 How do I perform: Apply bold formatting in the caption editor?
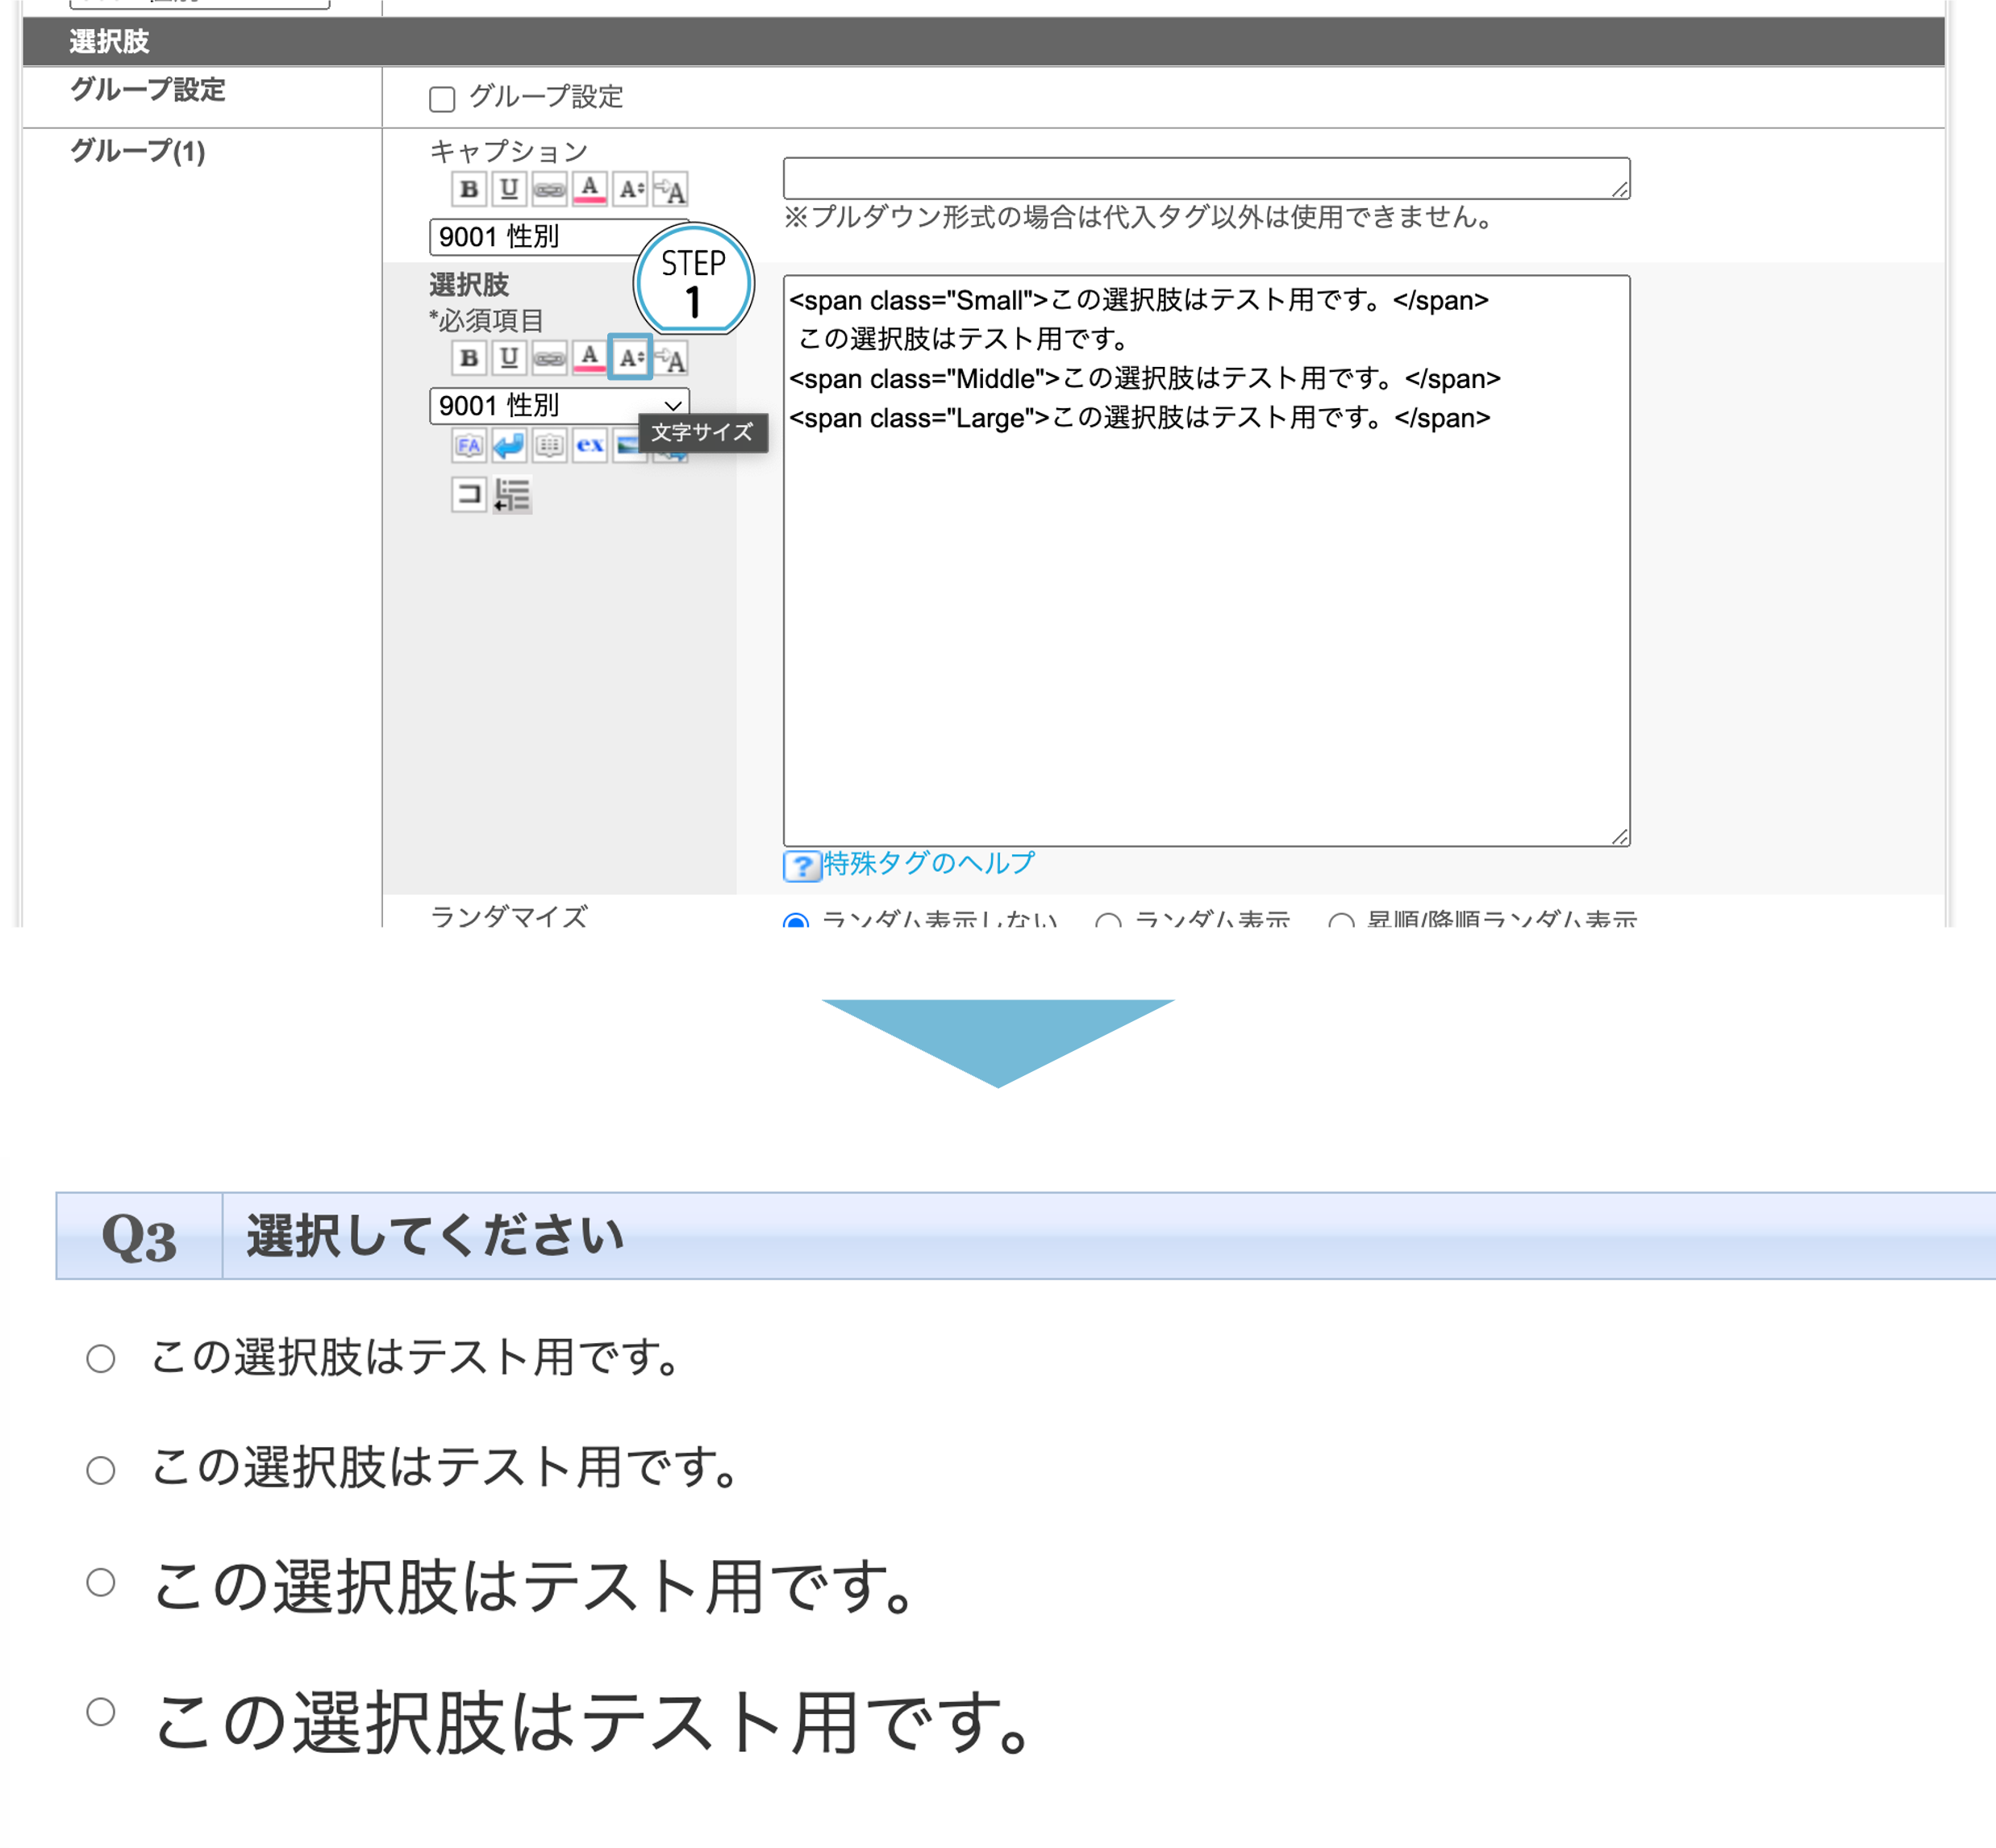(x=471, y=189)
